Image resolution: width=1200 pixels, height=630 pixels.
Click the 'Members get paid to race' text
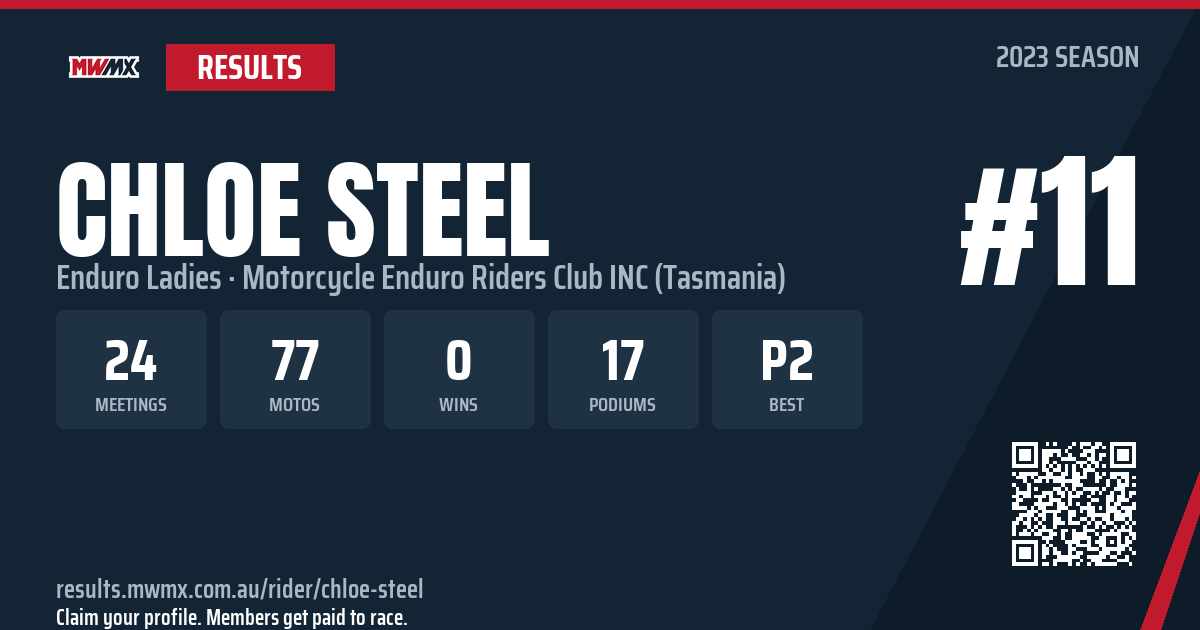306,617
